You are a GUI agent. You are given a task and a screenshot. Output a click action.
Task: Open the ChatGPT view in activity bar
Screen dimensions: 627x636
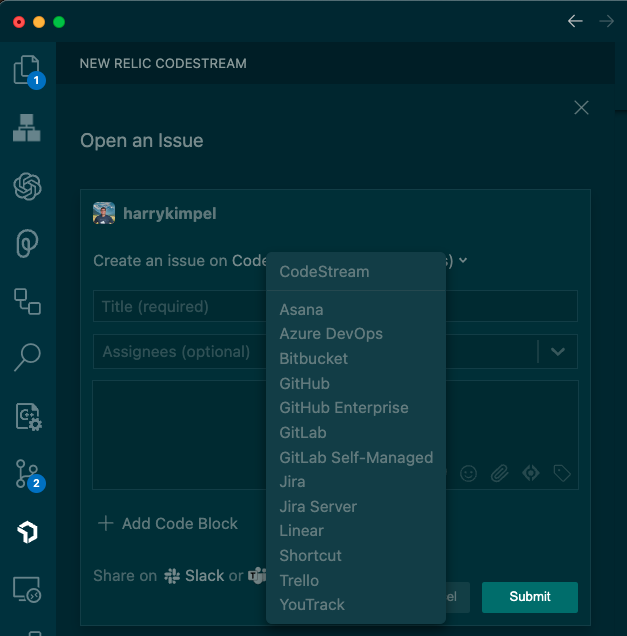point(27,186)
